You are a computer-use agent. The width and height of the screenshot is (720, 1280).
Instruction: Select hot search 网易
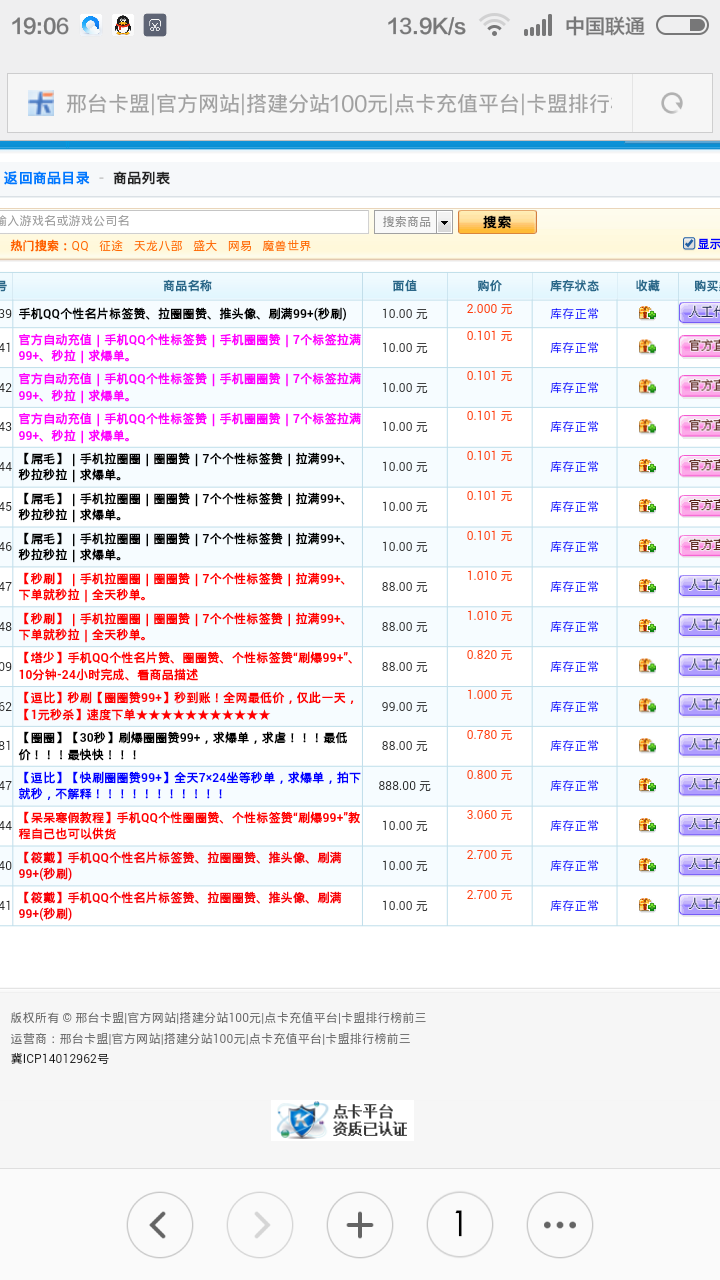coord(240,246)
